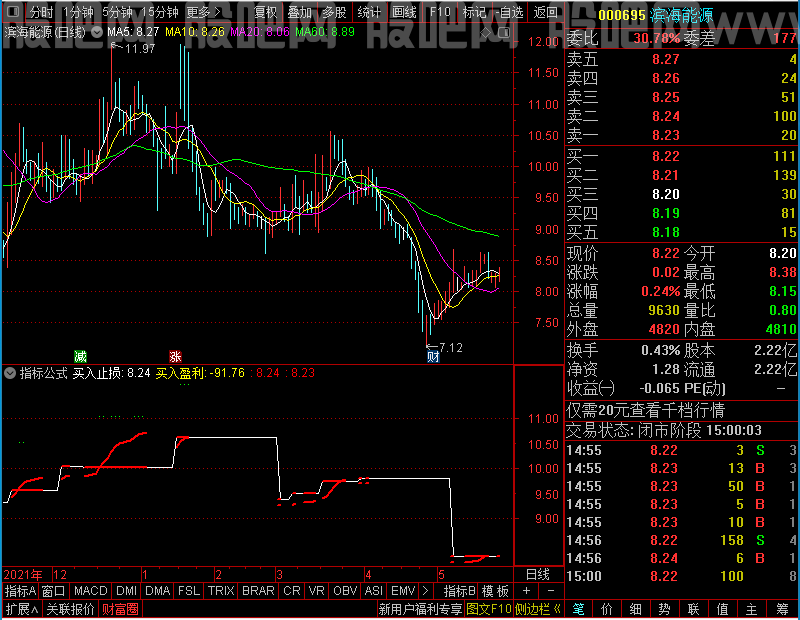
Task: Switch indicator to TRIX
Action: coord(221,591)
